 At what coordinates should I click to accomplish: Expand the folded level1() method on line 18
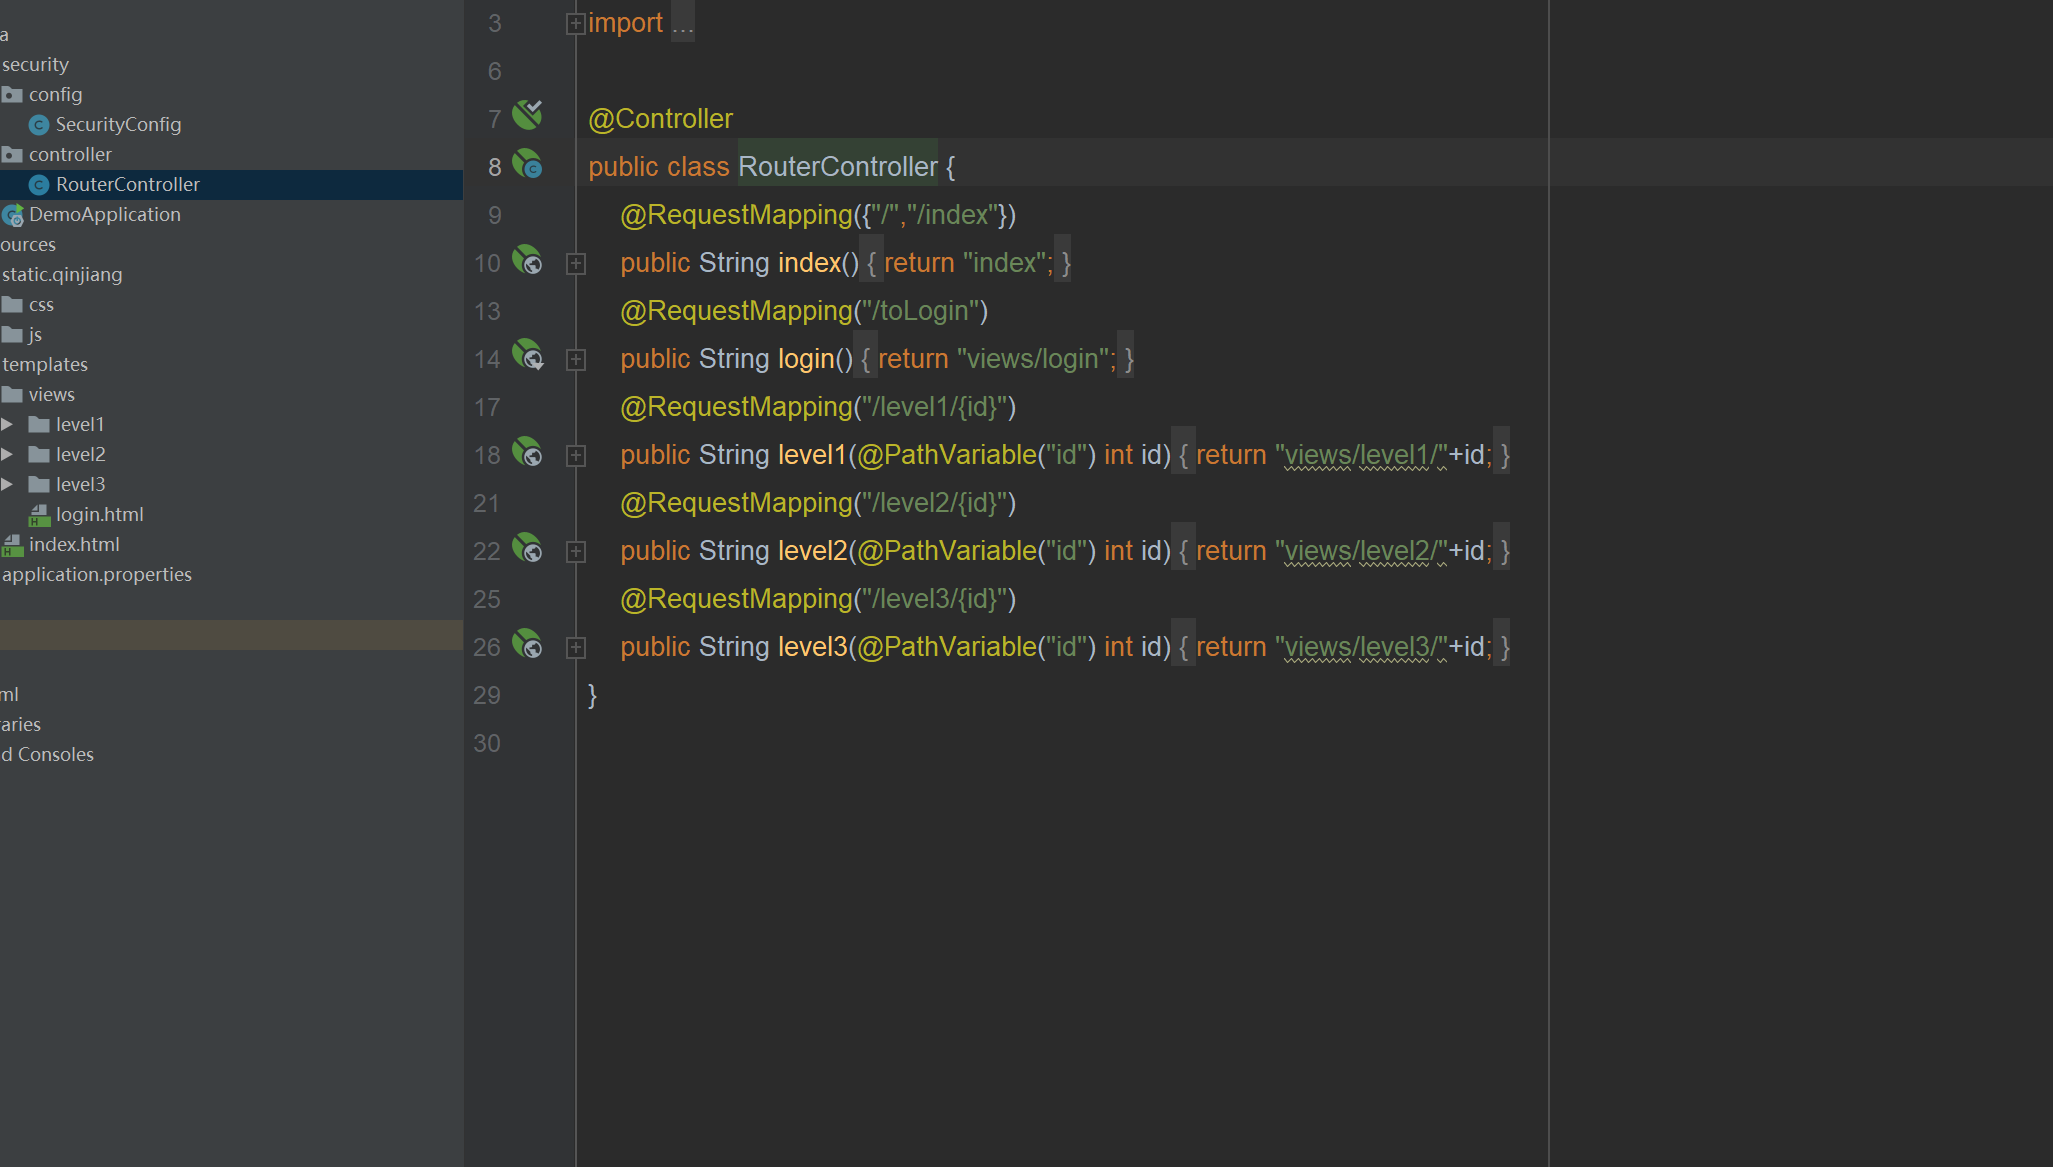pos(575,456)
